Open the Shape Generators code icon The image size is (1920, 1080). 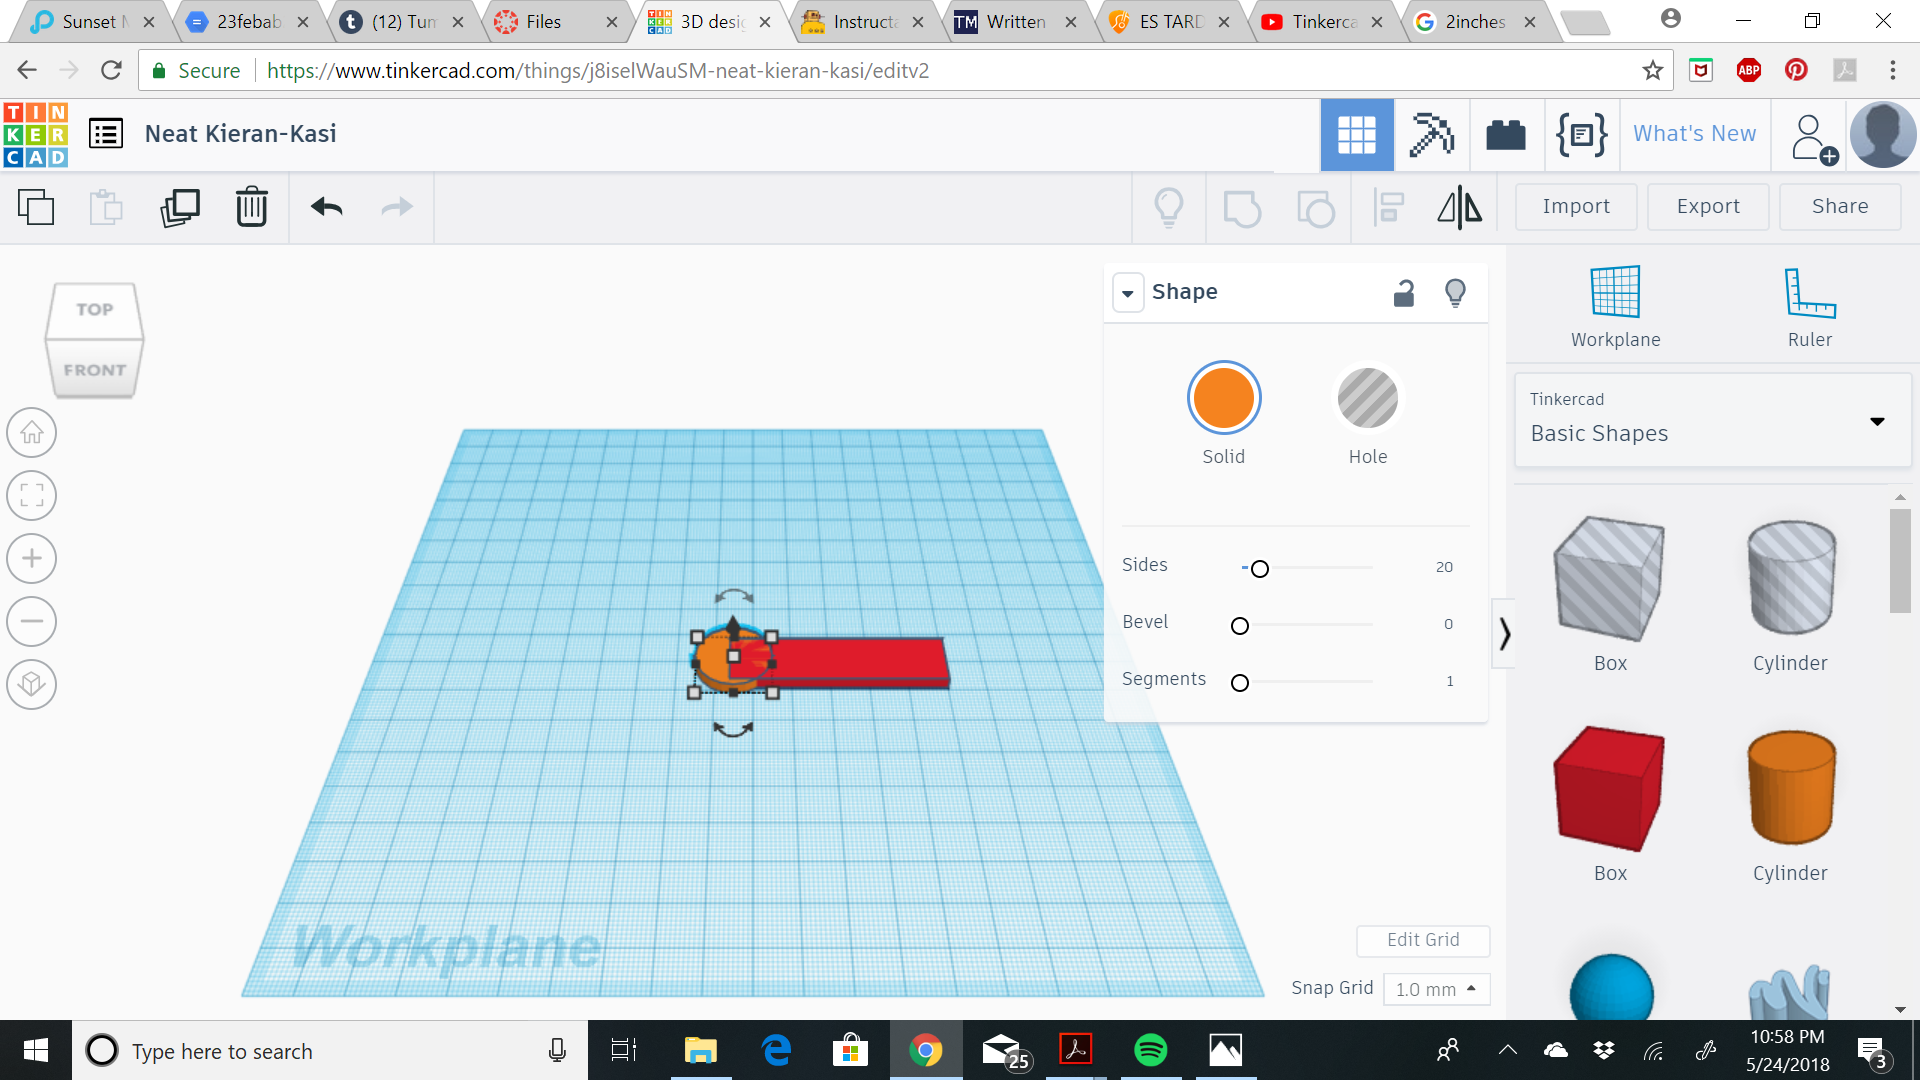pos(1581,135)
